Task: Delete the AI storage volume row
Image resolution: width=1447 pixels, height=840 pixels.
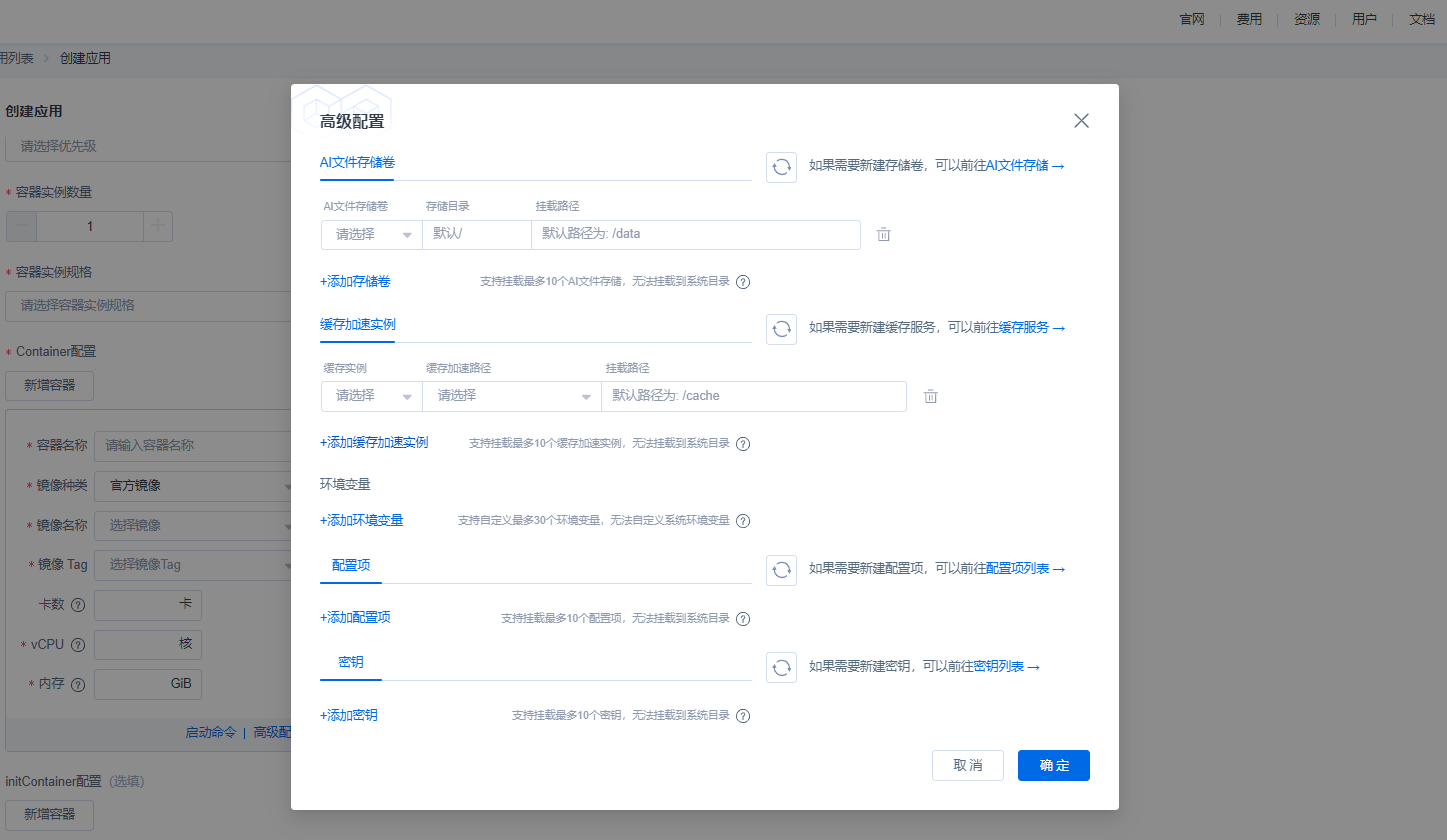Action: [883, 235]
